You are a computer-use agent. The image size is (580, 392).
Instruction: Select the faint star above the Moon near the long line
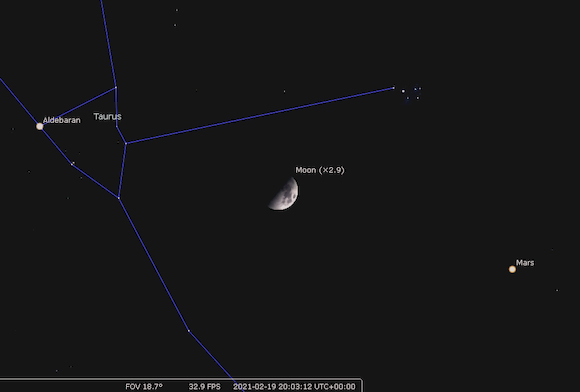(284, 91)
